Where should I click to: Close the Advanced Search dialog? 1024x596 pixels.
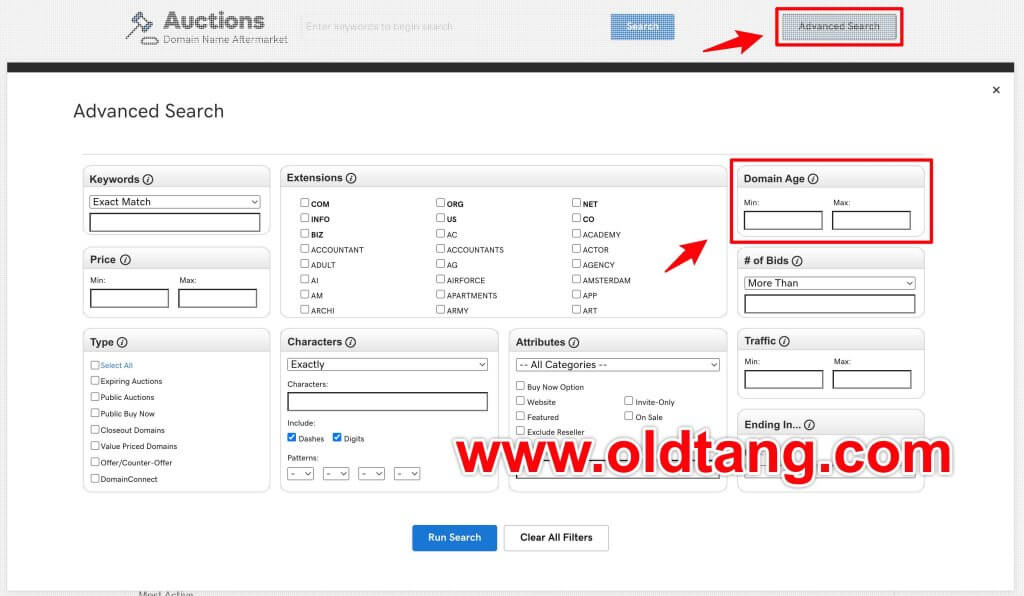tap(996, 90)
